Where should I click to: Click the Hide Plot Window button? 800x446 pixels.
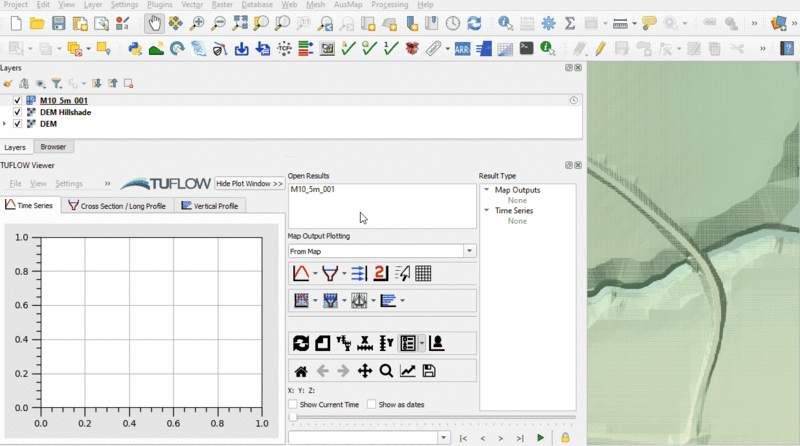(x=250, y=184)
